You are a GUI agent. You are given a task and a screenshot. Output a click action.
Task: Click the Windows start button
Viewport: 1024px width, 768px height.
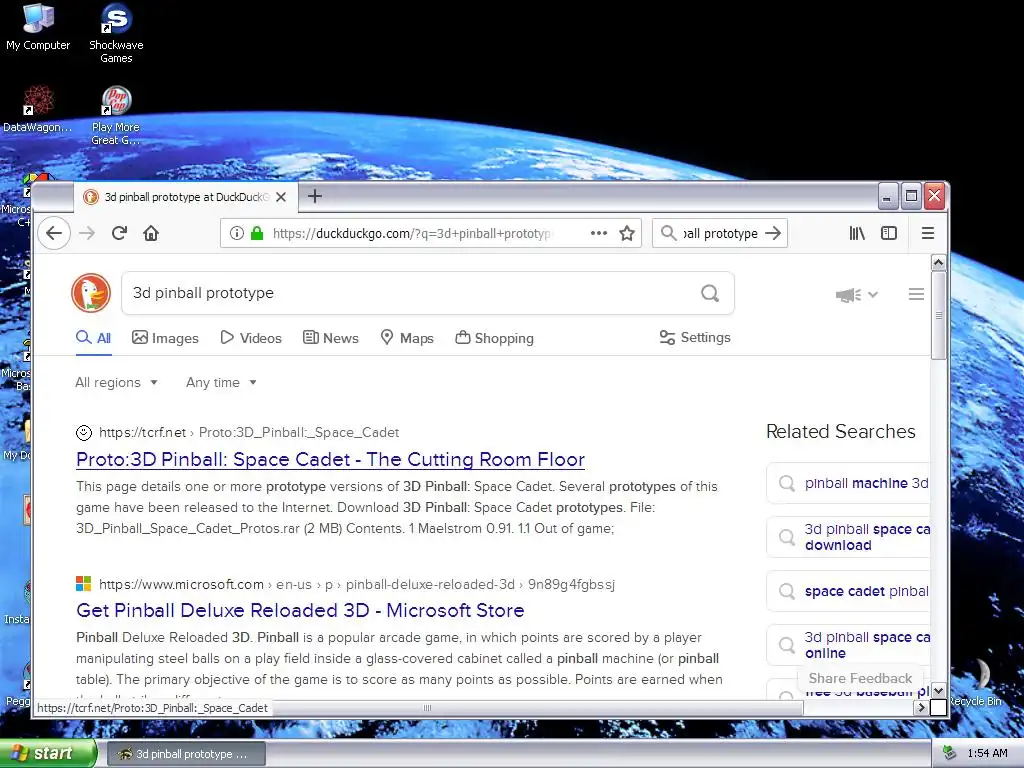(48, 754)
